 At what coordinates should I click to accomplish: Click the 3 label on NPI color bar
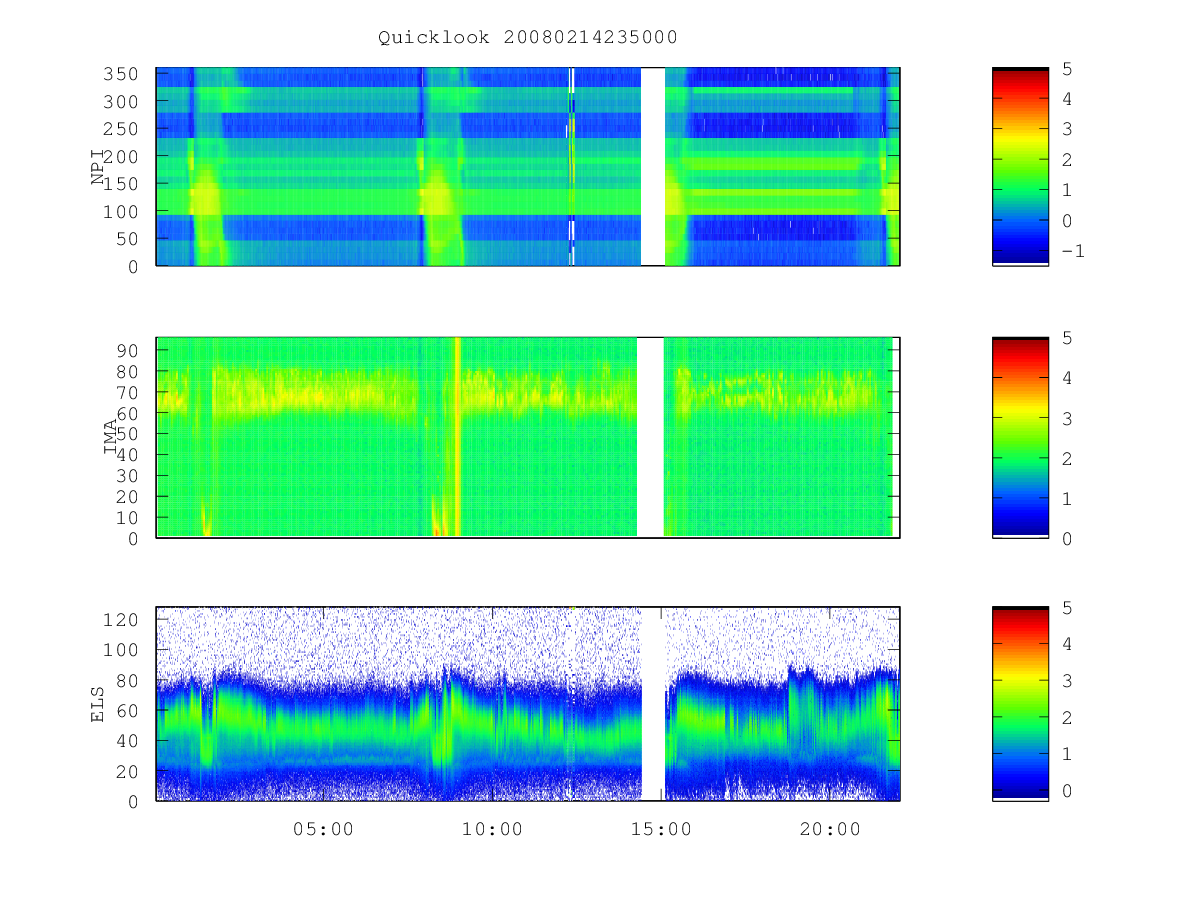tap(1067, 130)
